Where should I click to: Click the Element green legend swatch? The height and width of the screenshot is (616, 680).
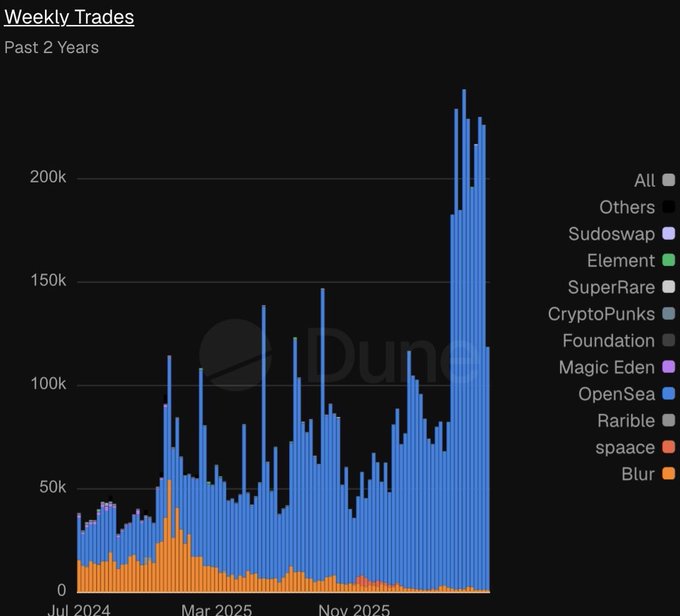(669, 260)
